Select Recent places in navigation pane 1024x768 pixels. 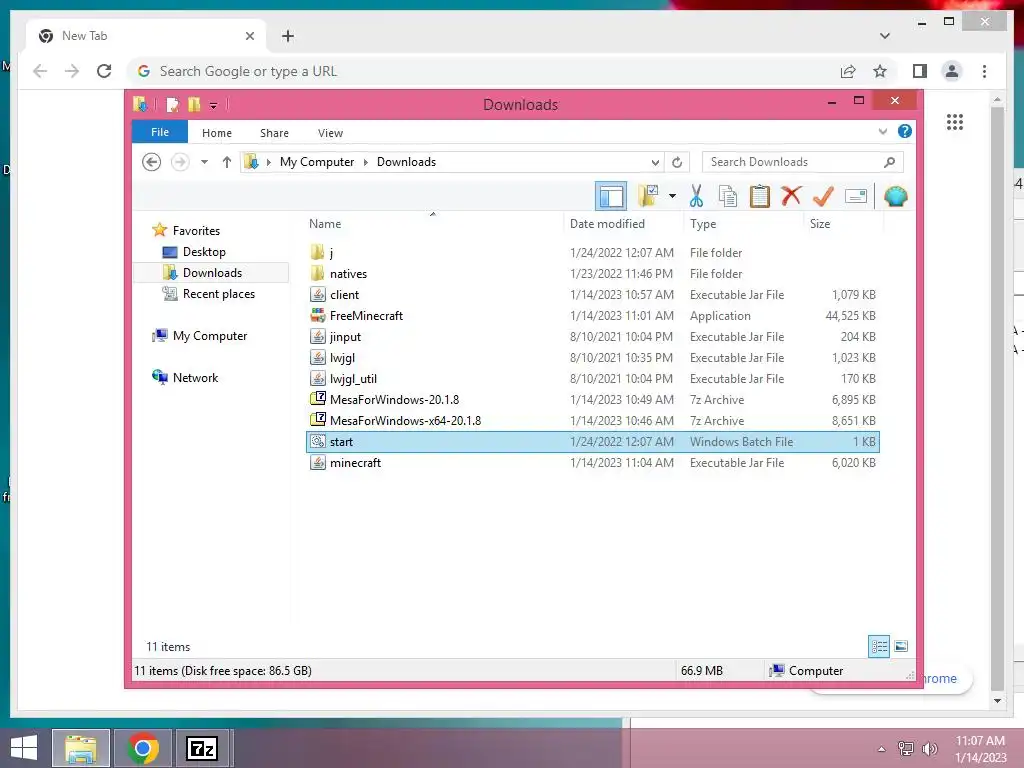click(219, 294)
